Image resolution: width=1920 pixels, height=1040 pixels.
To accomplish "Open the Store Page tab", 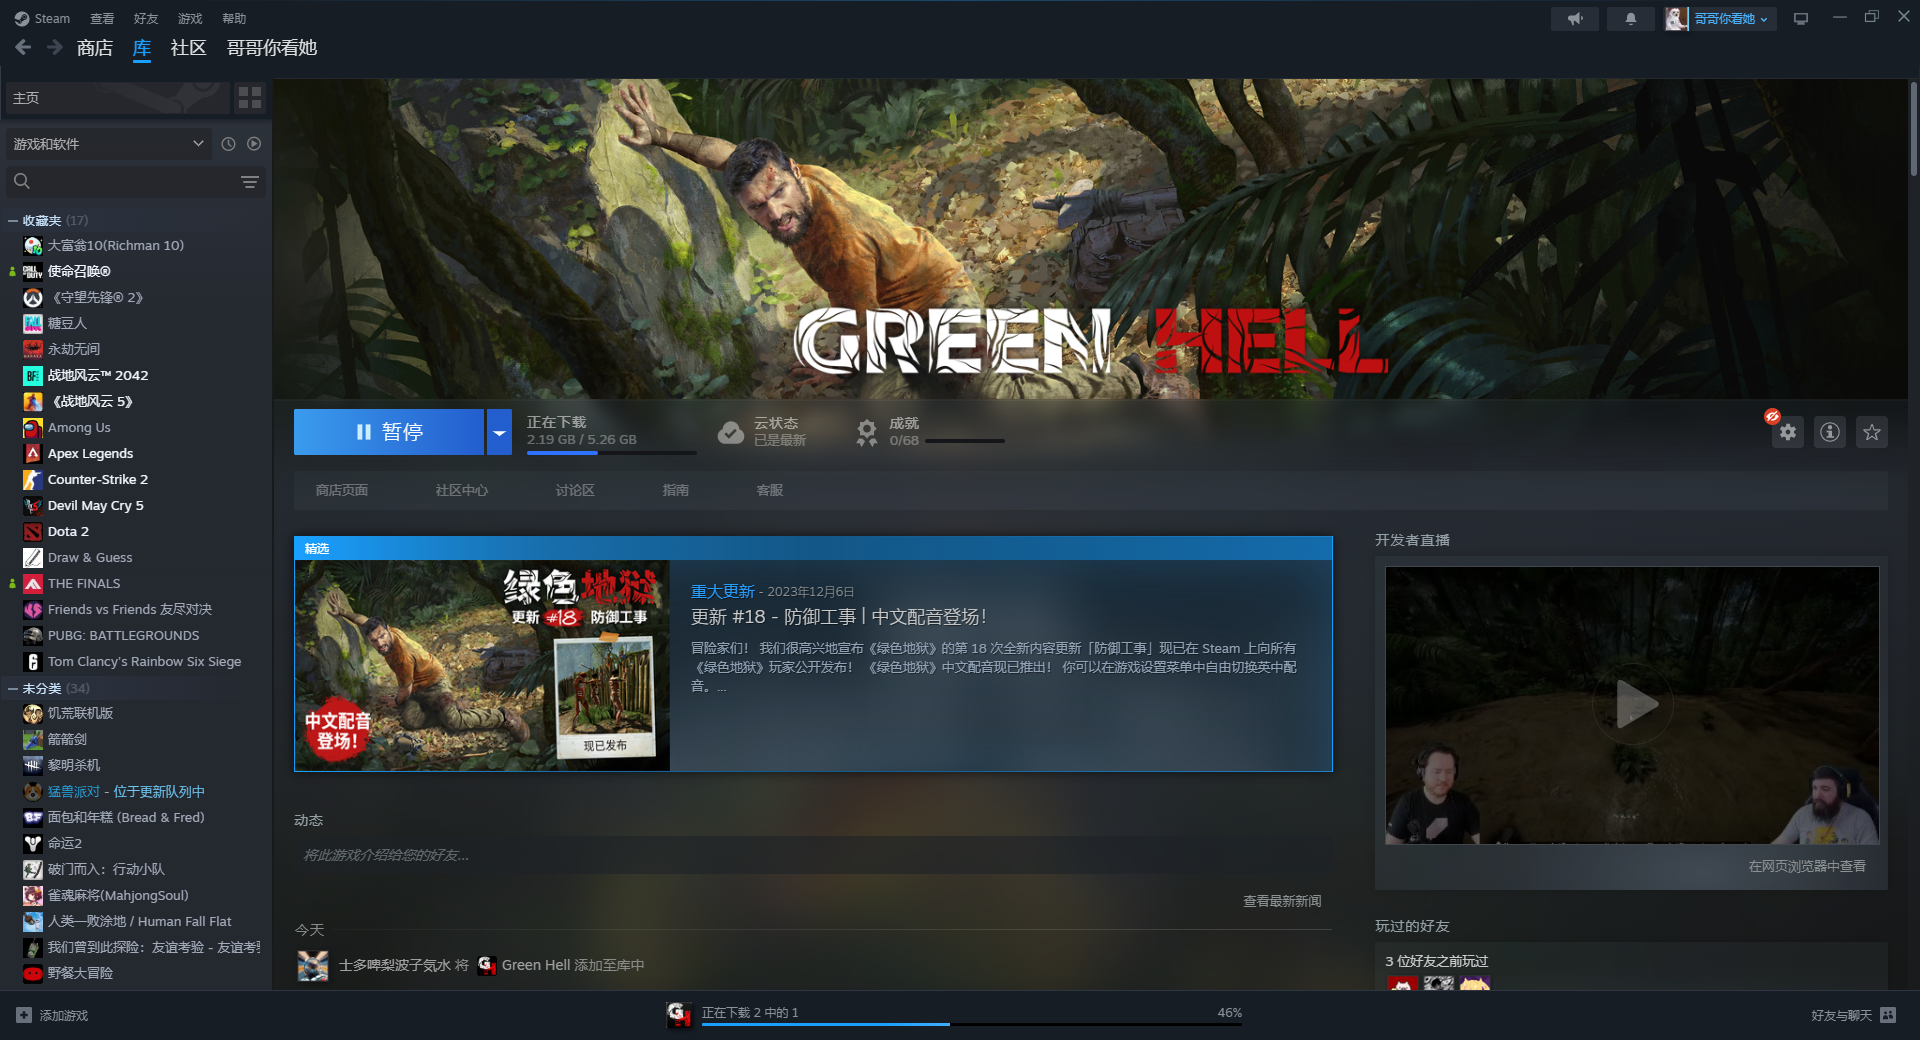I will (x=342, y=490).
